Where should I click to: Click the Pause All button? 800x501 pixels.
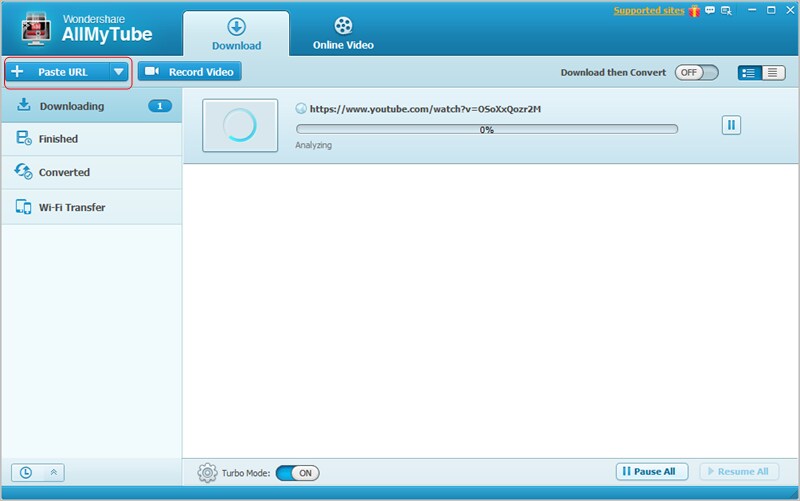[x=652, y=471]
